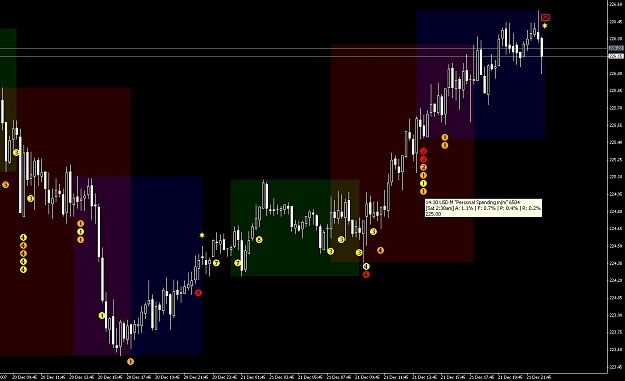Click the orange 2 marker below the red 2s
The width and height of the screenshot is (625, 381).
point(423,167)
